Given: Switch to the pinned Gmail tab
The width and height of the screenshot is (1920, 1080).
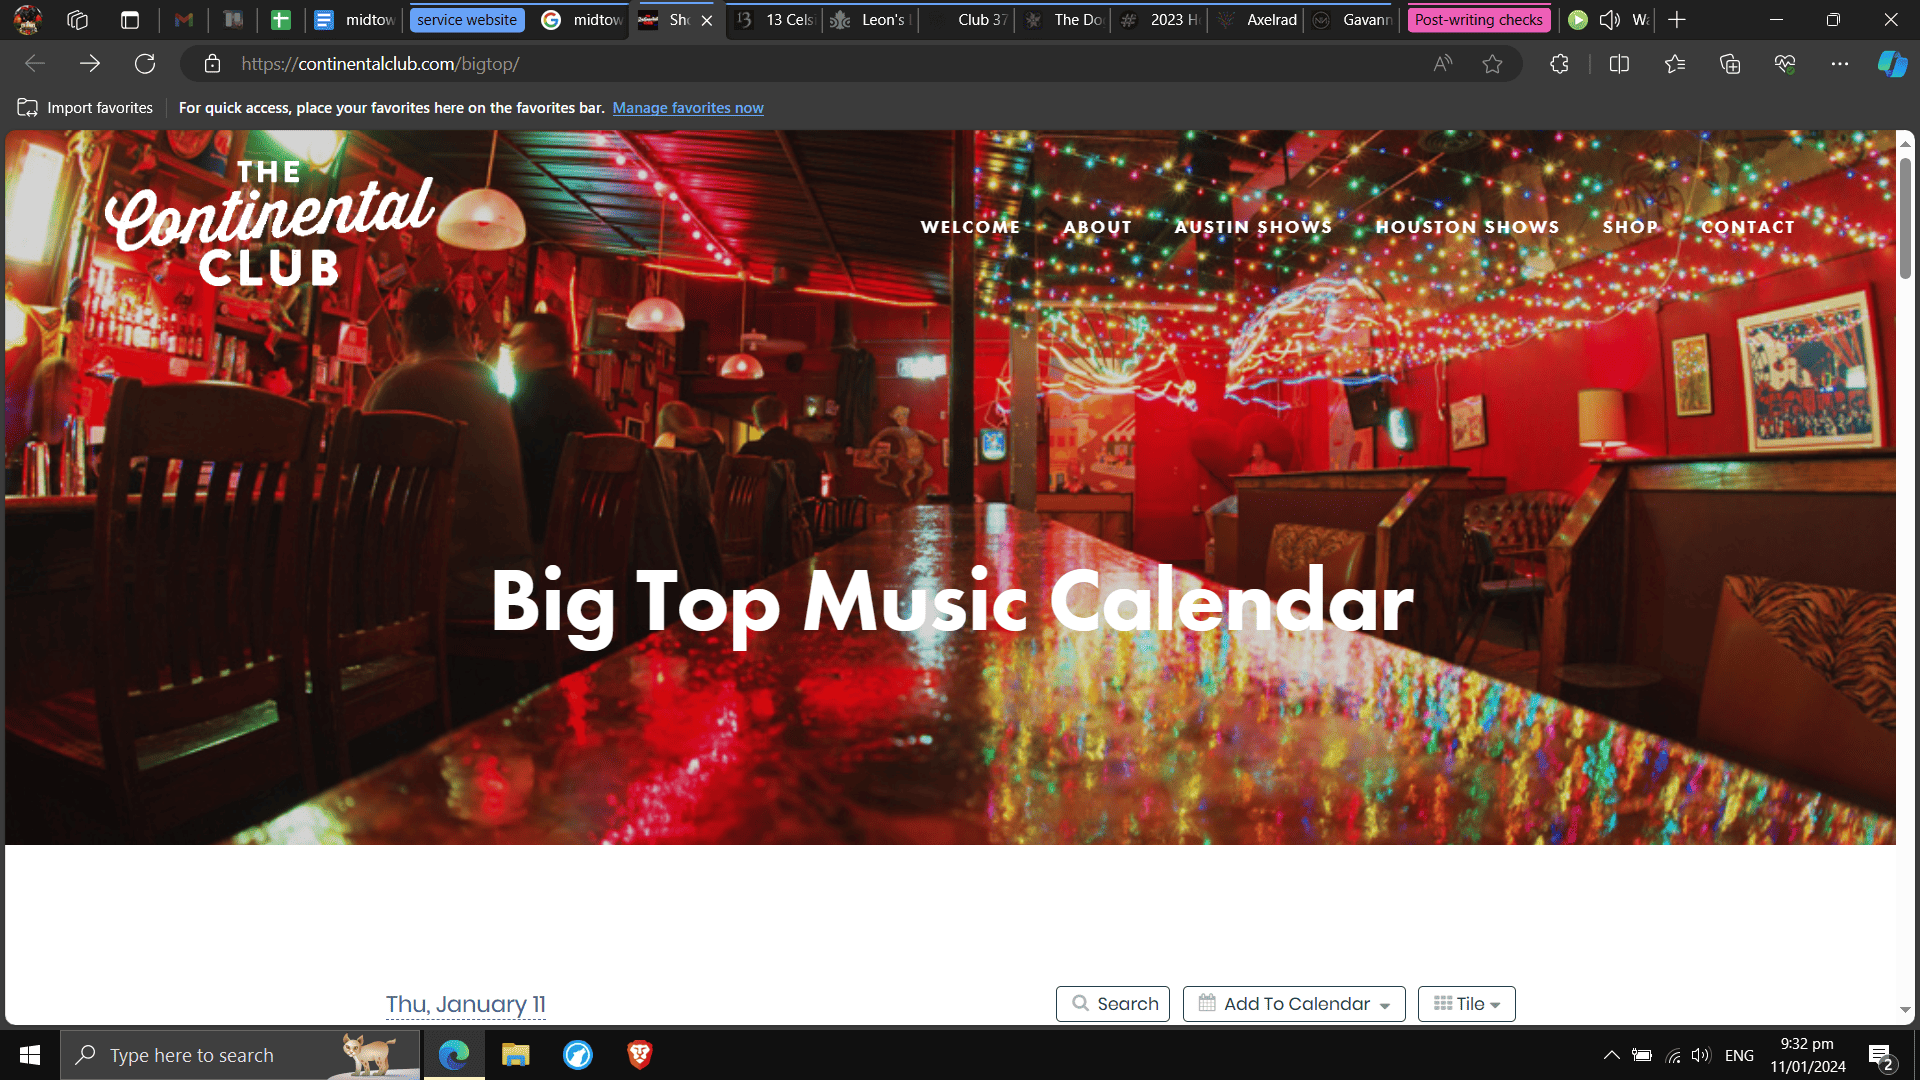Looking at the screenshot, I should [184, 20].
